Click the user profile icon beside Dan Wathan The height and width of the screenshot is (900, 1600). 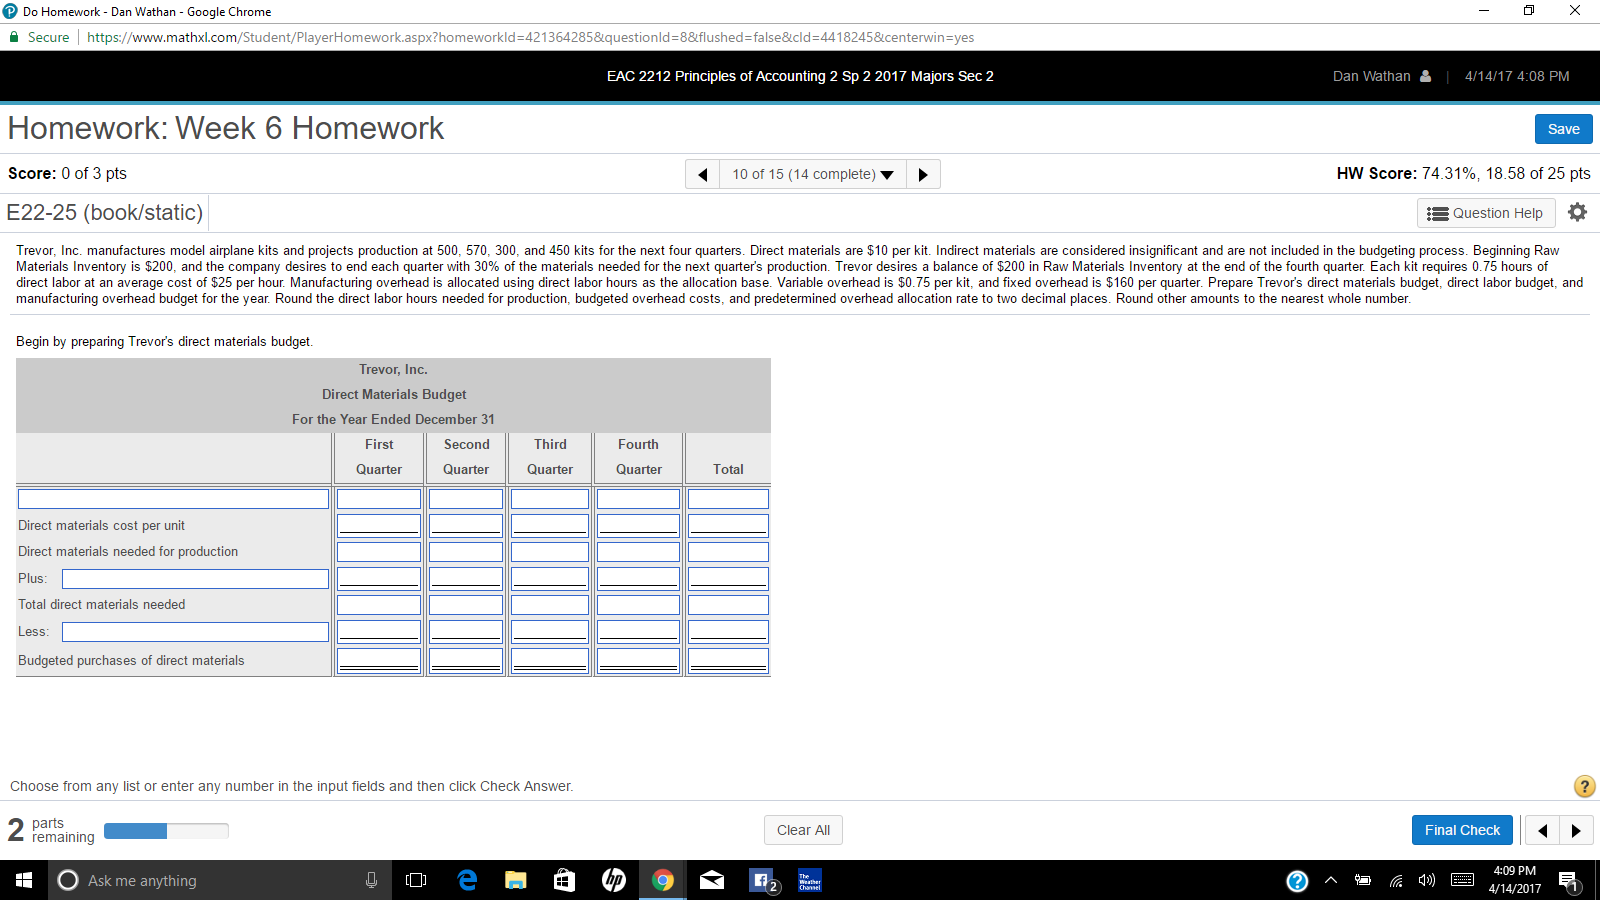pos(1423,76)
